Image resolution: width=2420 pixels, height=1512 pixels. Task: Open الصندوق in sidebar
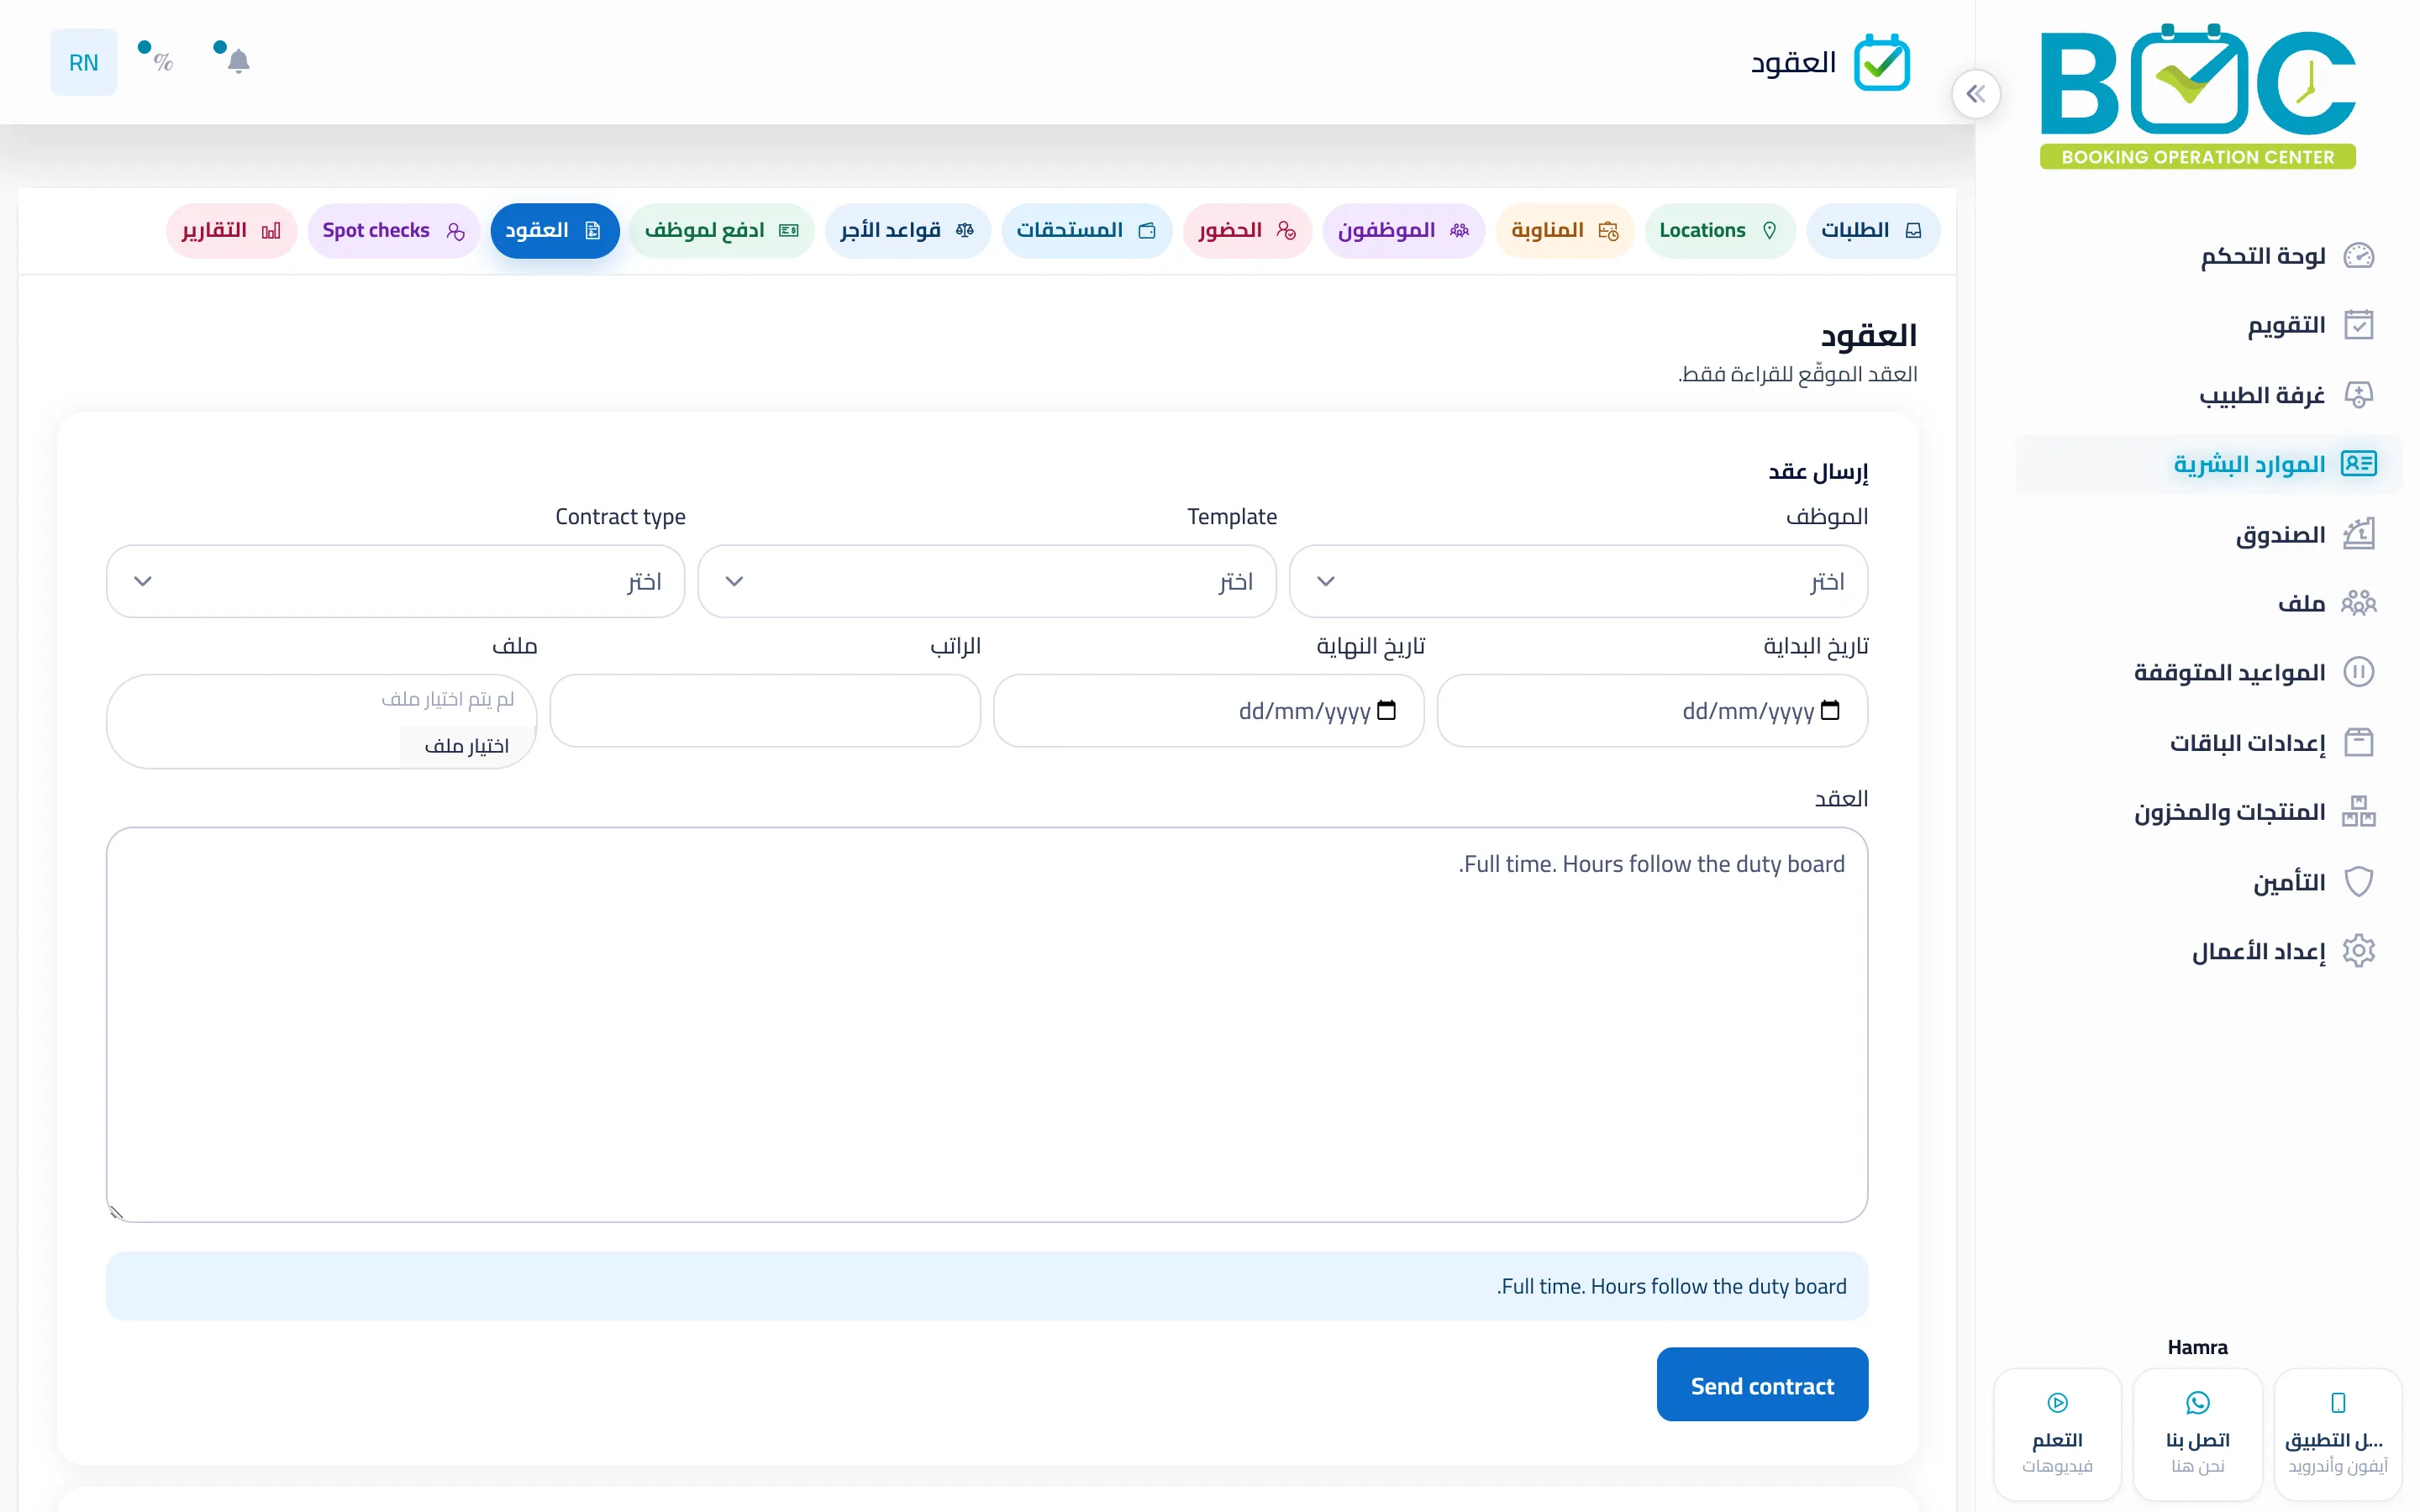click(x=2208, y=534)
